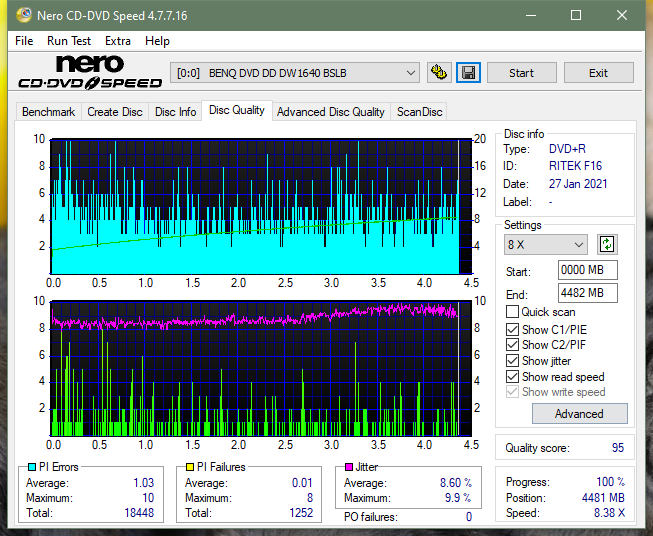Viewport: 653px width, 536px height.
Task: Switch to the ScanDisc tab
Action: [x=419, y=112]
